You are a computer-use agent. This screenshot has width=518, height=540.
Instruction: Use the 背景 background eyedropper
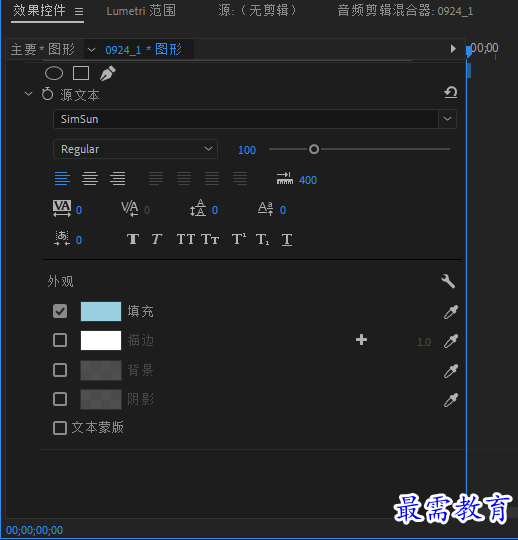pyautogui.click(x=450, y=371)
